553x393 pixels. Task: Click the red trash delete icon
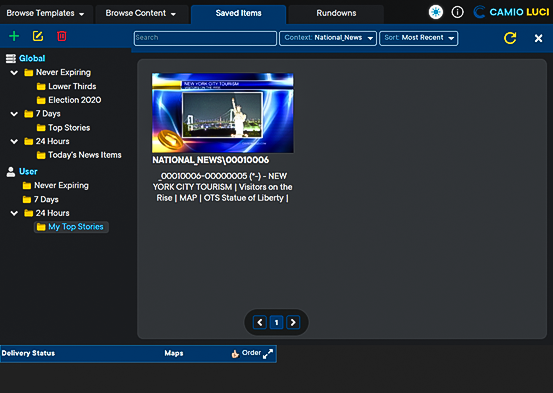click(x=62, y=36)
